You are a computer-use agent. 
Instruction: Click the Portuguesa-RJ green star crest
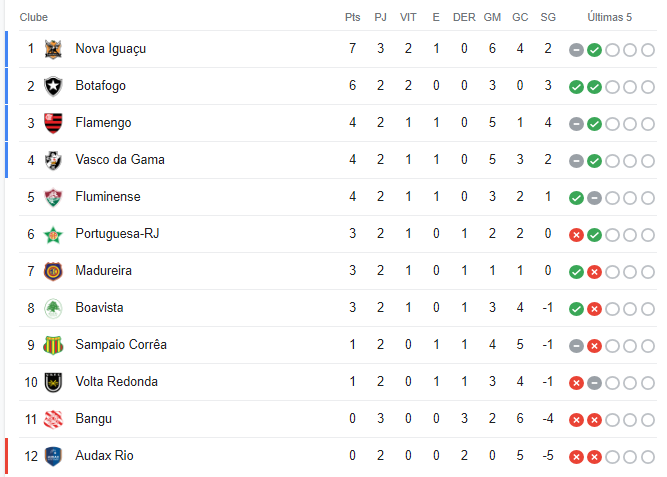(x=53, y=234)
